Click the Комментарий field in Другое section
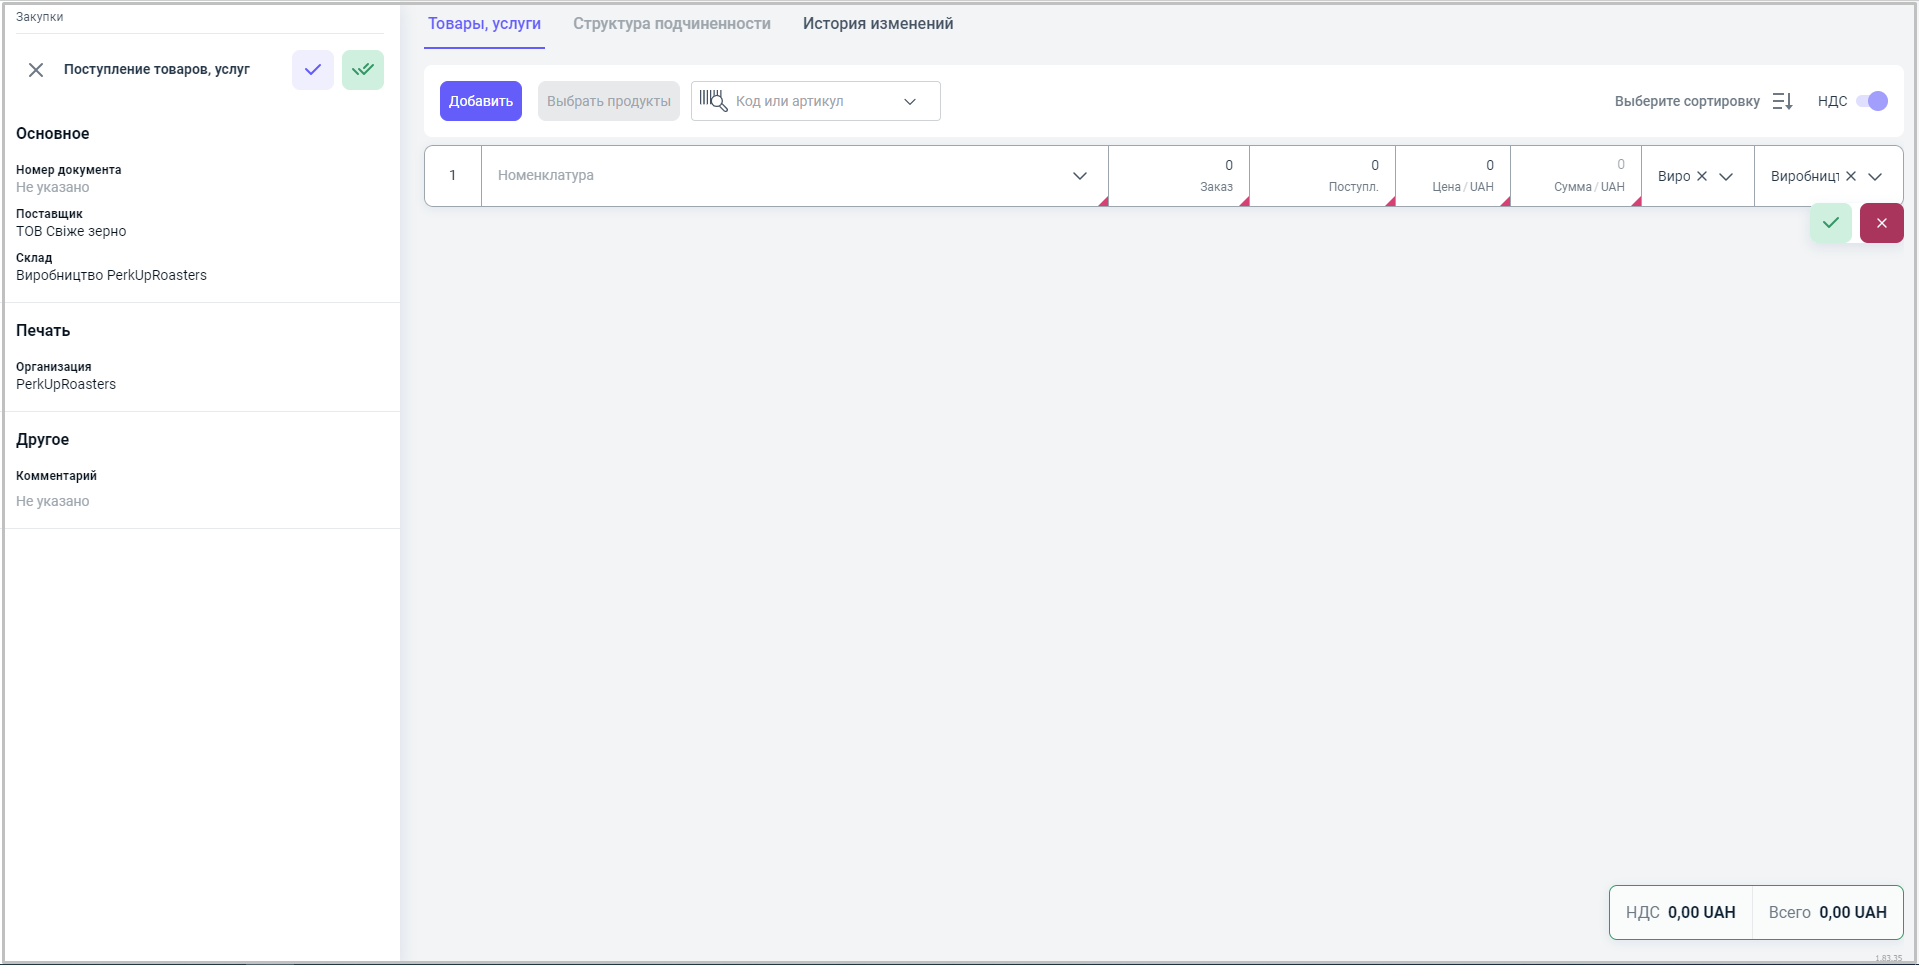 pos(53,501)
